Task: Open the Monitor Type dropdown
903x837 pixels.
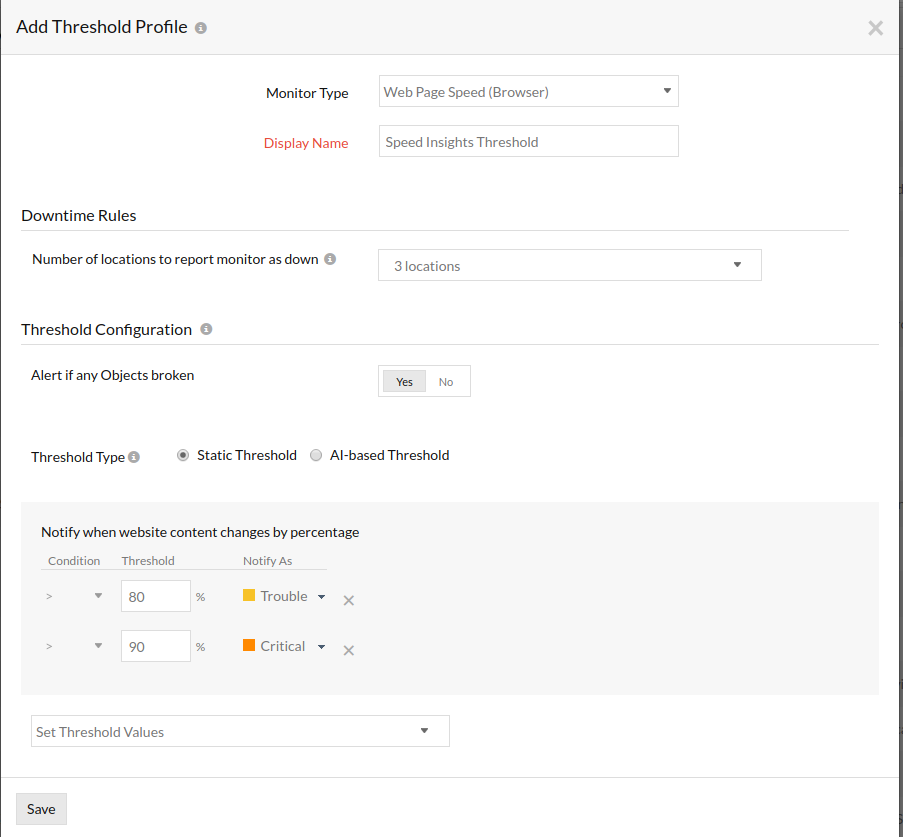Action: click(x=528, y=92)
